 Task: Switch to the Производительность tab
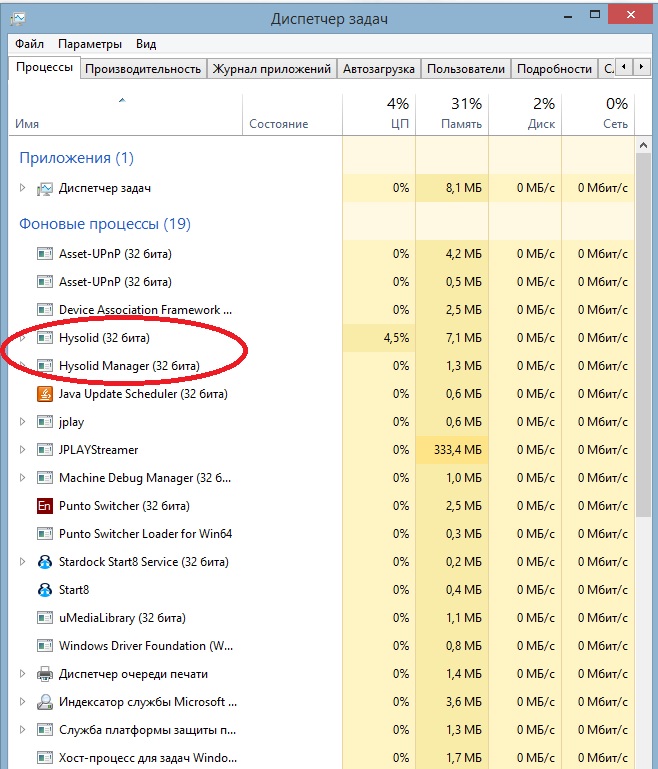pyautogui.click(x=143, y=69)
